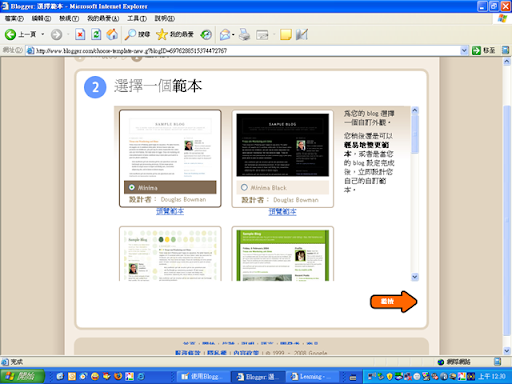The image size is (512, 384).
Task: Open the File (檔案) menu
Action: click(14, 18)
